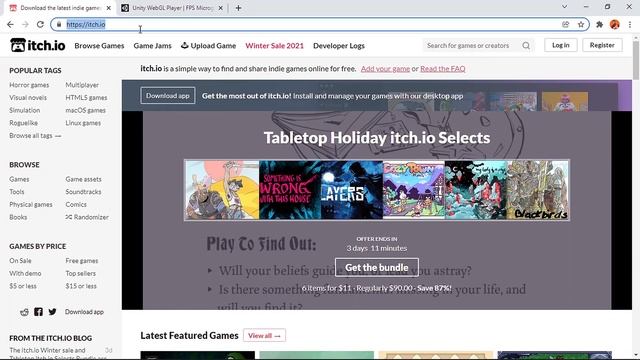Image resolution: width=640 pixels, height=360 pixels.
Task: Reload the page with the refresh icon
Action: [40, 24]
